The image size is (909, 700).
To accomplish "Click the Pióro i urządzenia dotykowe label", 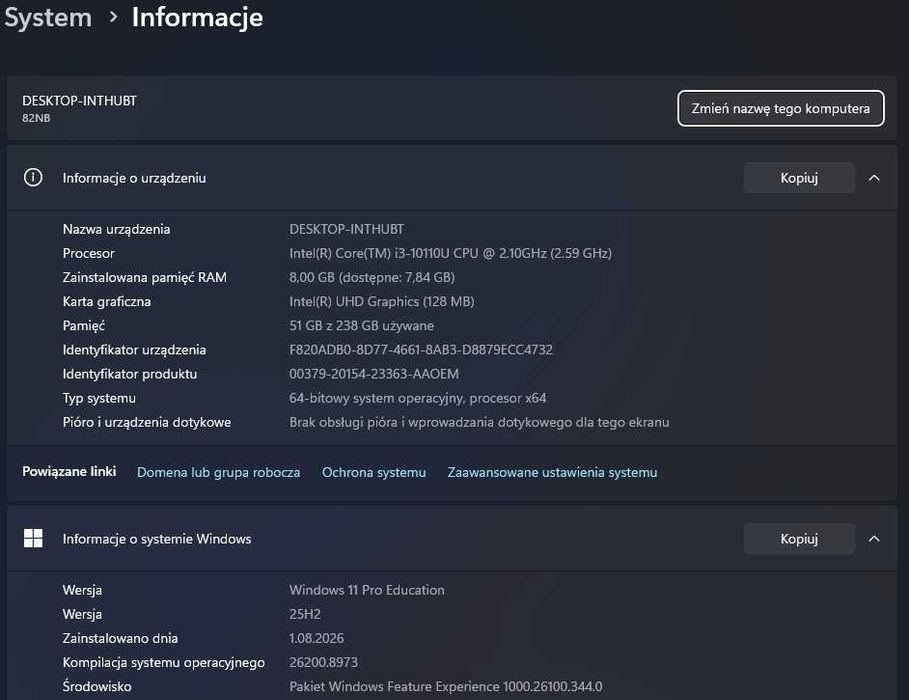I will point(147,422).
